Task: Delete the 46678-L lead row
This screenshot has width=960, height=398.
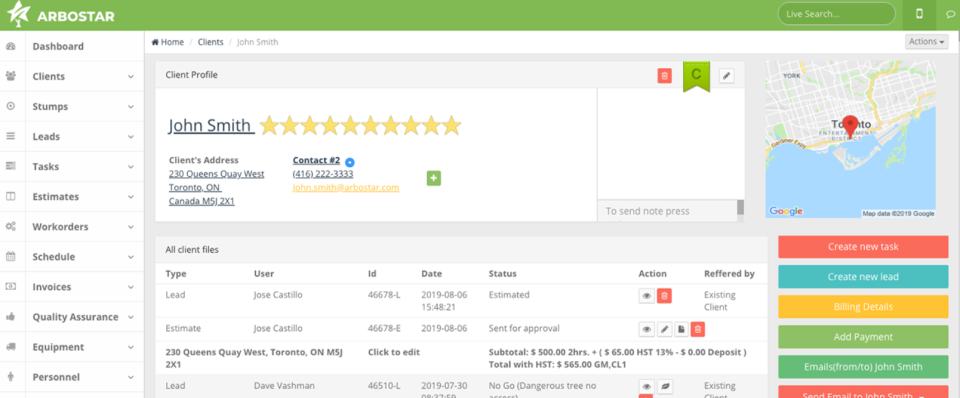Action: click(664, 296)
